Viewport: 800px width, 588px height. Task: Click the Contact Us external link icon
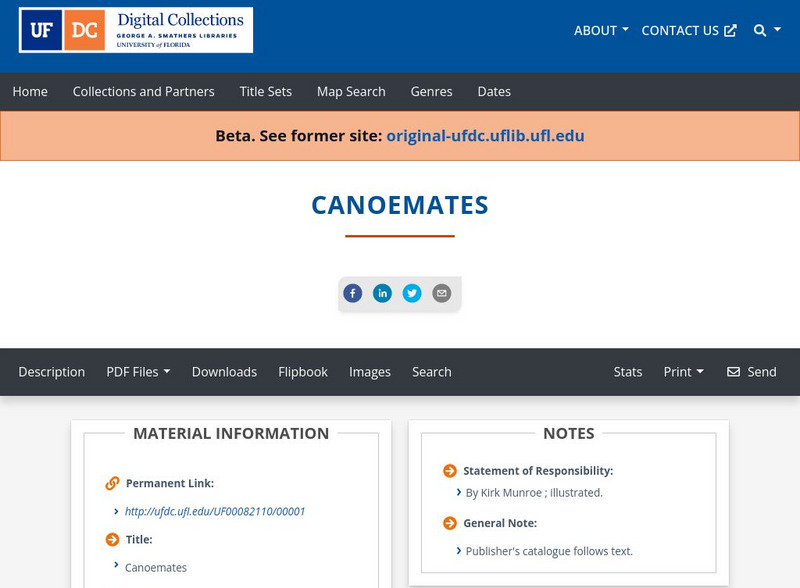731,31
